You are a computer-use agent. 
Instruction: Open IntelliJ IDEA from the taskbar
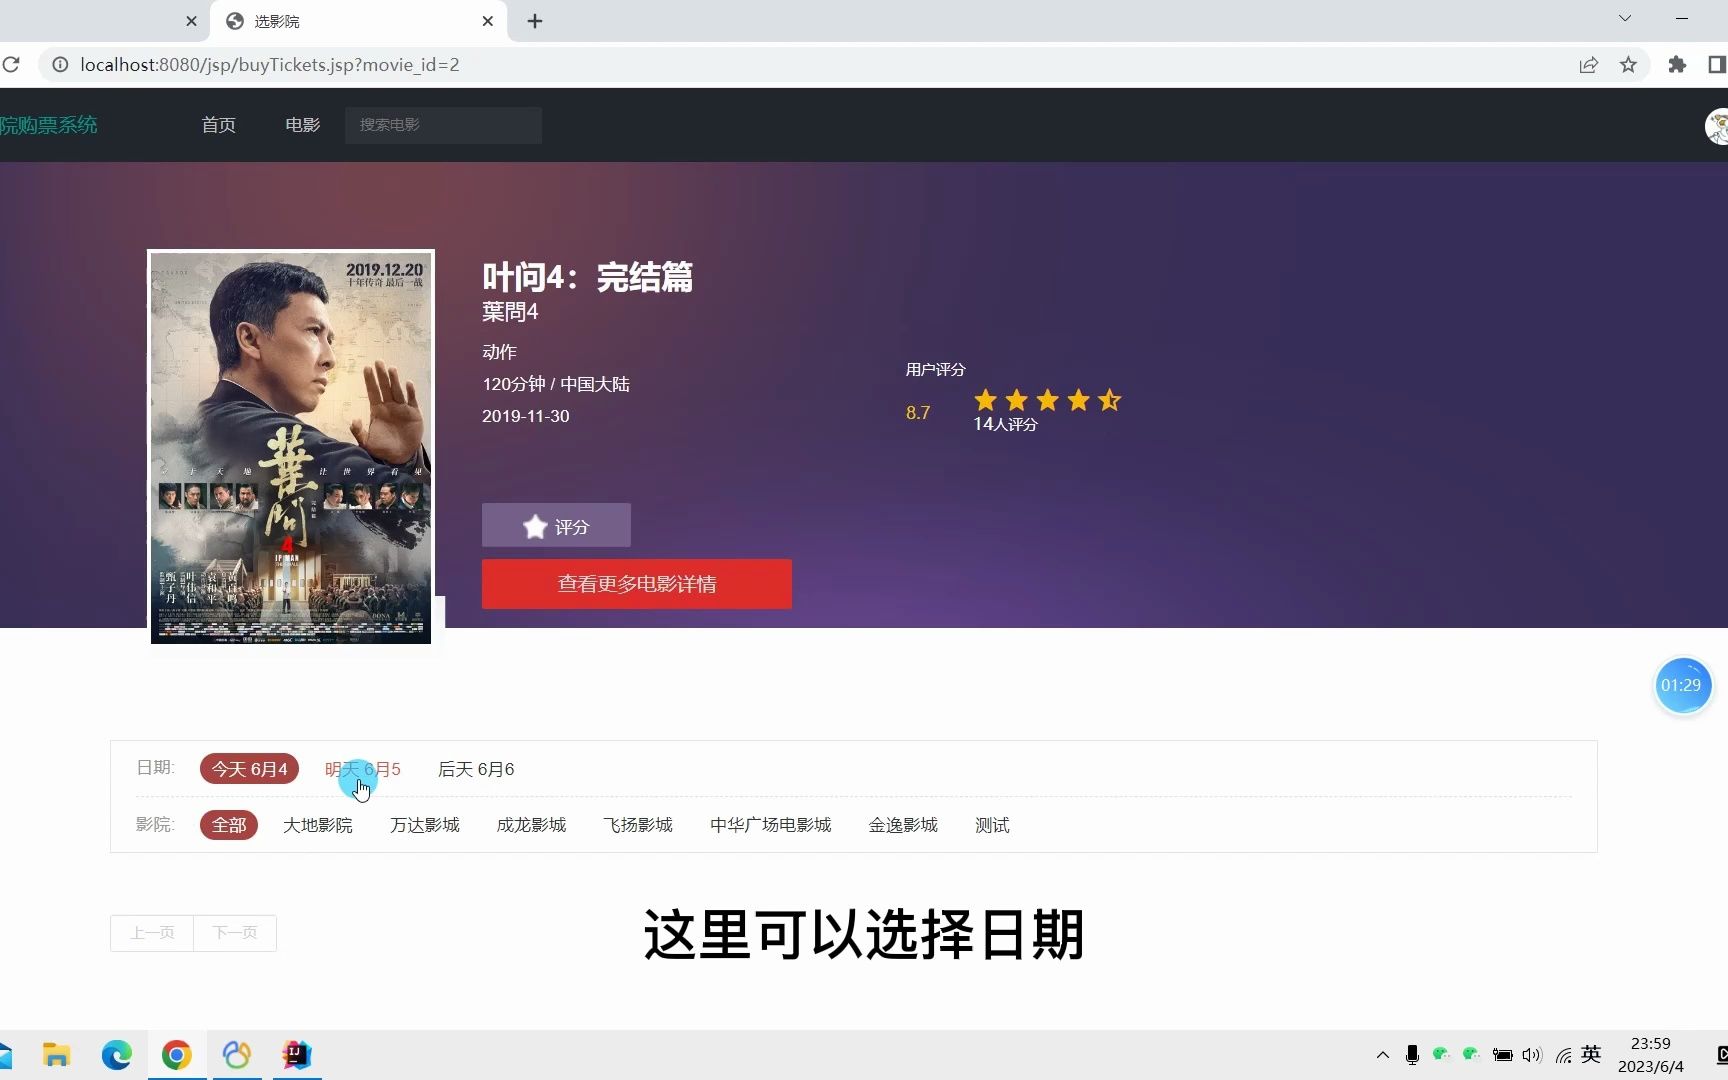click(297, 1055)
